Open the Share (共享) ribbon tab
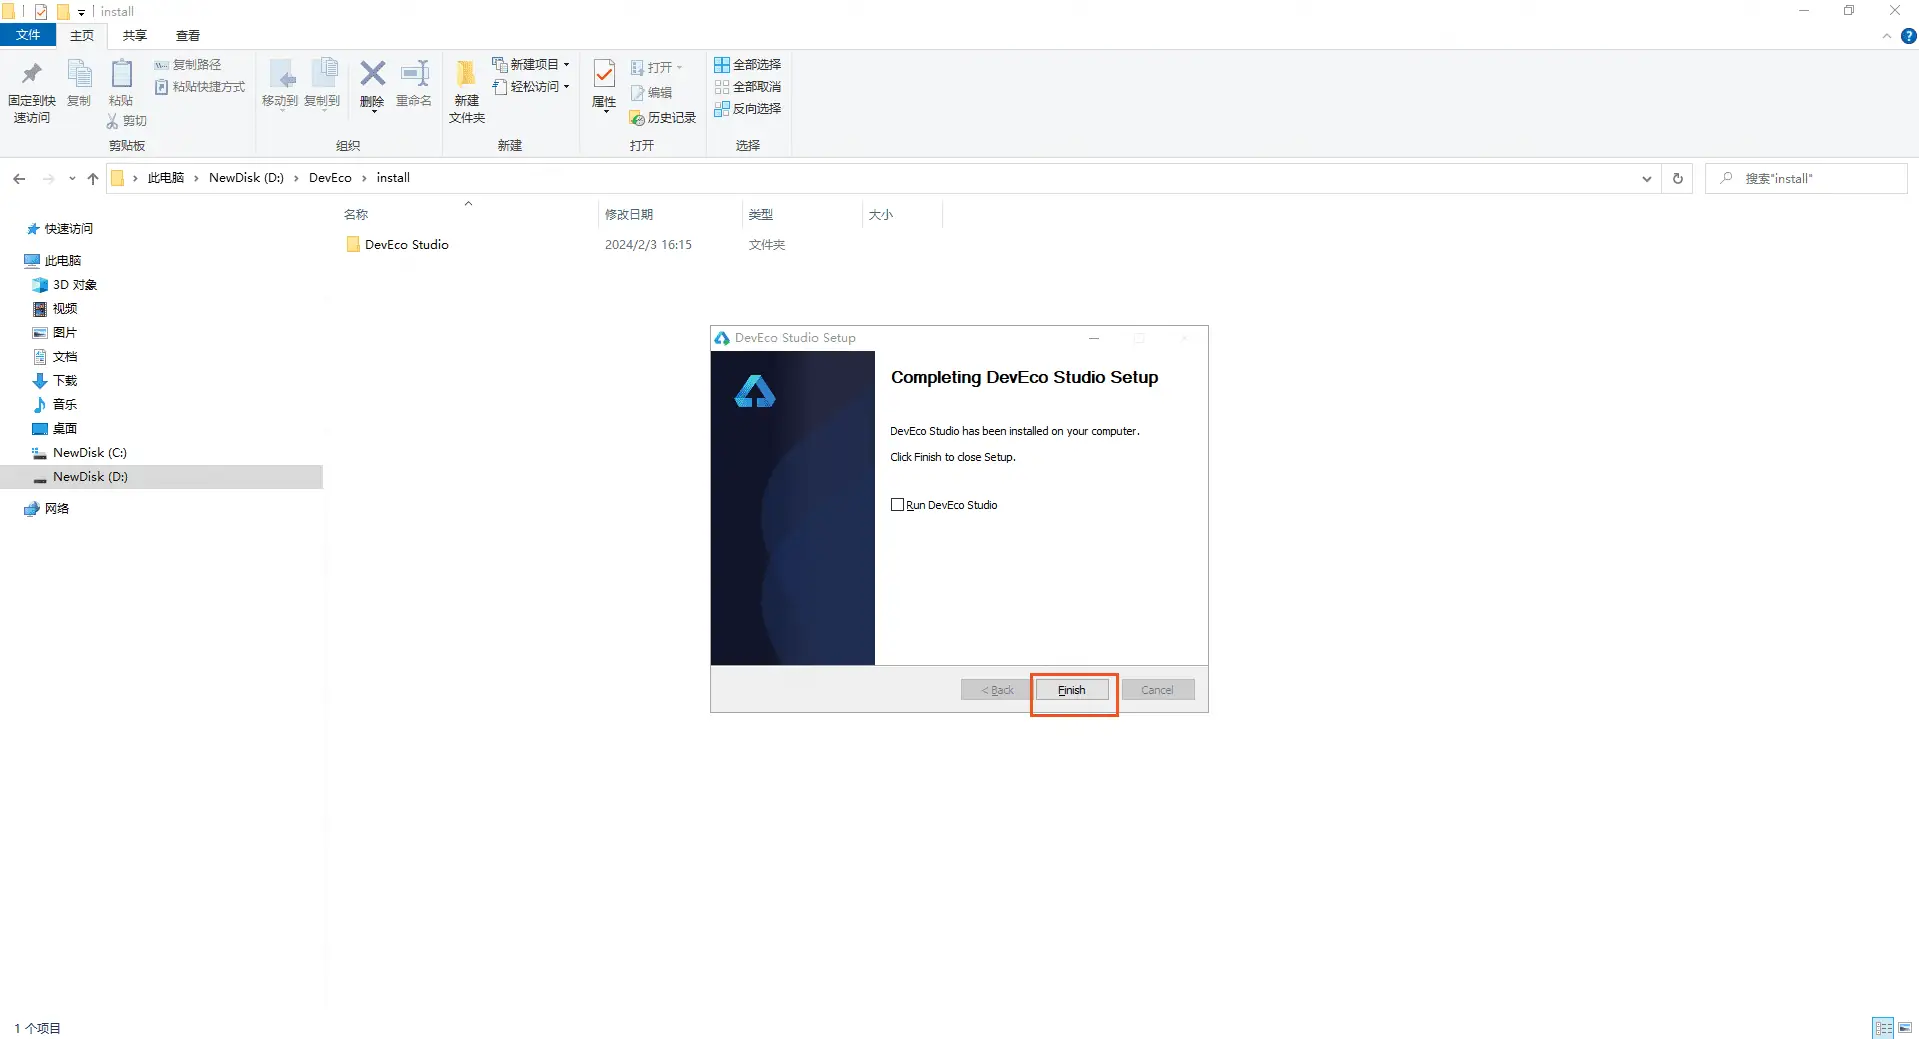The width and height of the screenshot is (1919, 1039). click(x=134, y=36)
